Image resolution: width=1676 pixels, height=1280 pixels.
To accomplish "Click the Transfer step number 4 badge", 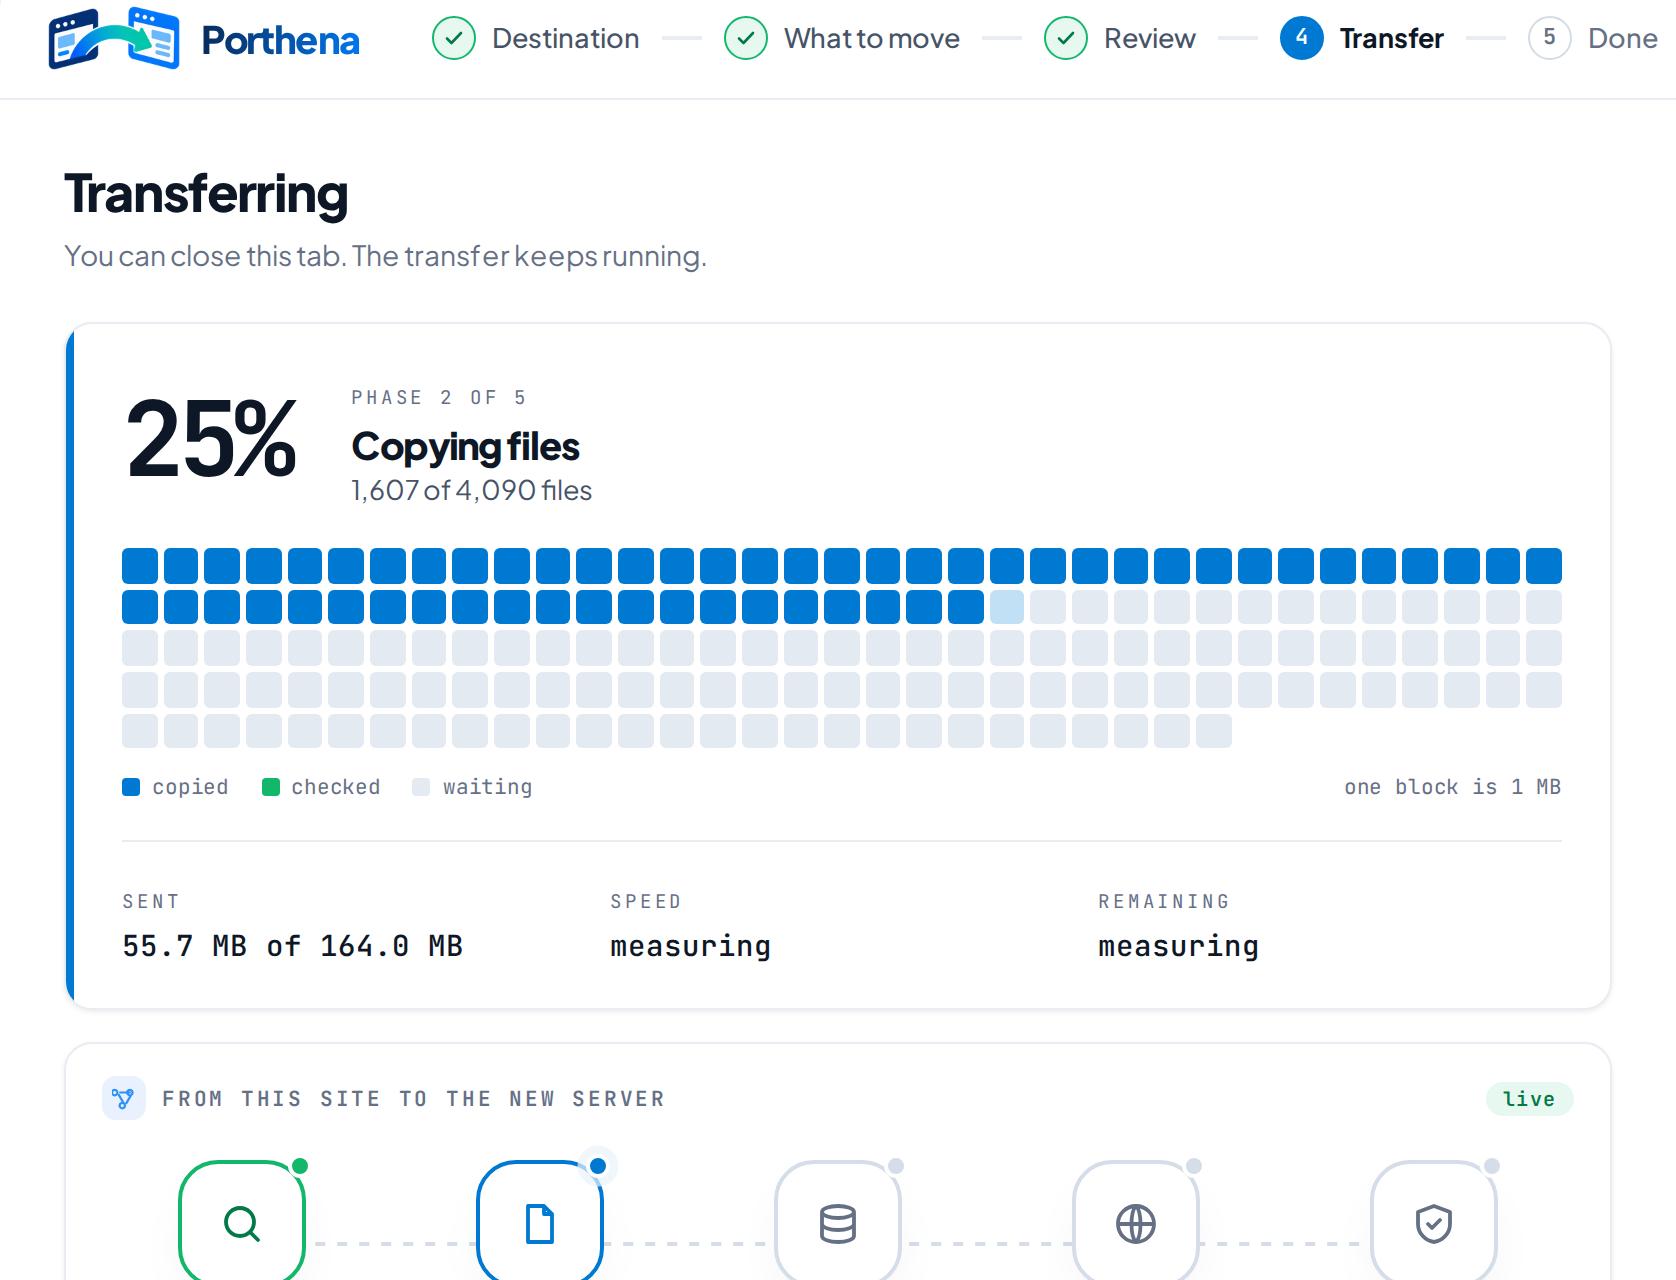I will [1302, 38].
